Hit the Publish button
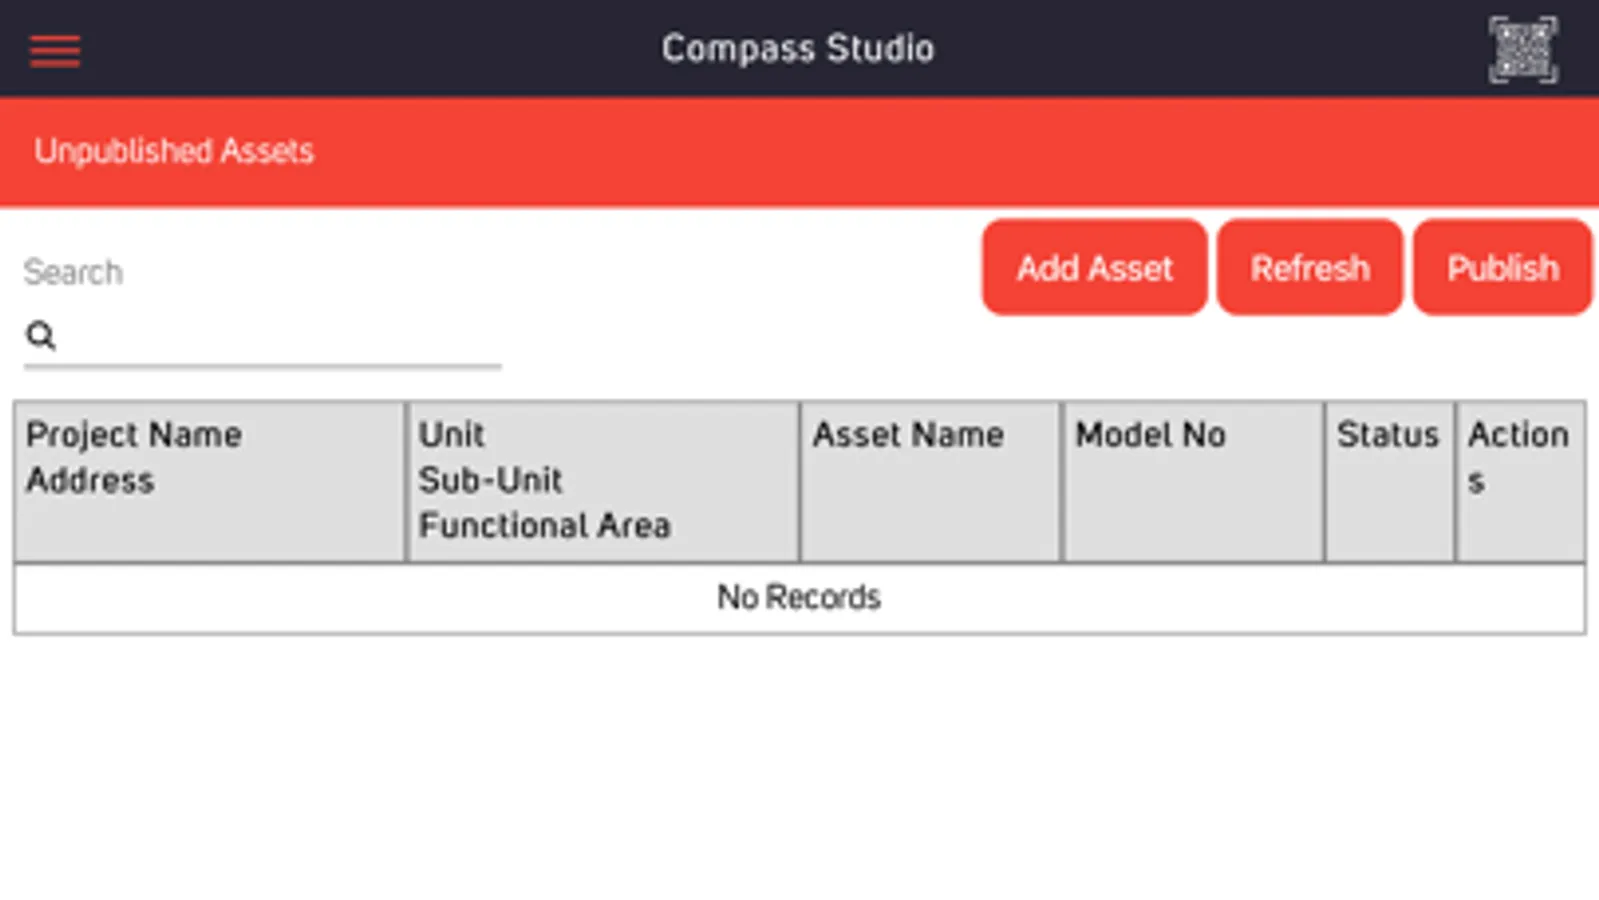The width and height of the screenshot is (1599, 900). point(1502,268)
